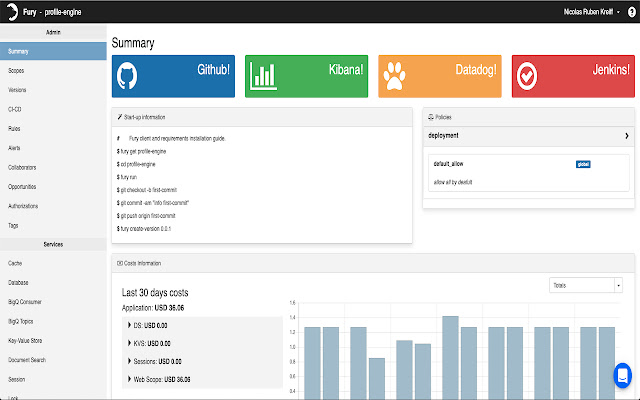Open BigQ Topics in the sidebar
The height and width of the screenshot is (400, 640).
pos(53,321)
